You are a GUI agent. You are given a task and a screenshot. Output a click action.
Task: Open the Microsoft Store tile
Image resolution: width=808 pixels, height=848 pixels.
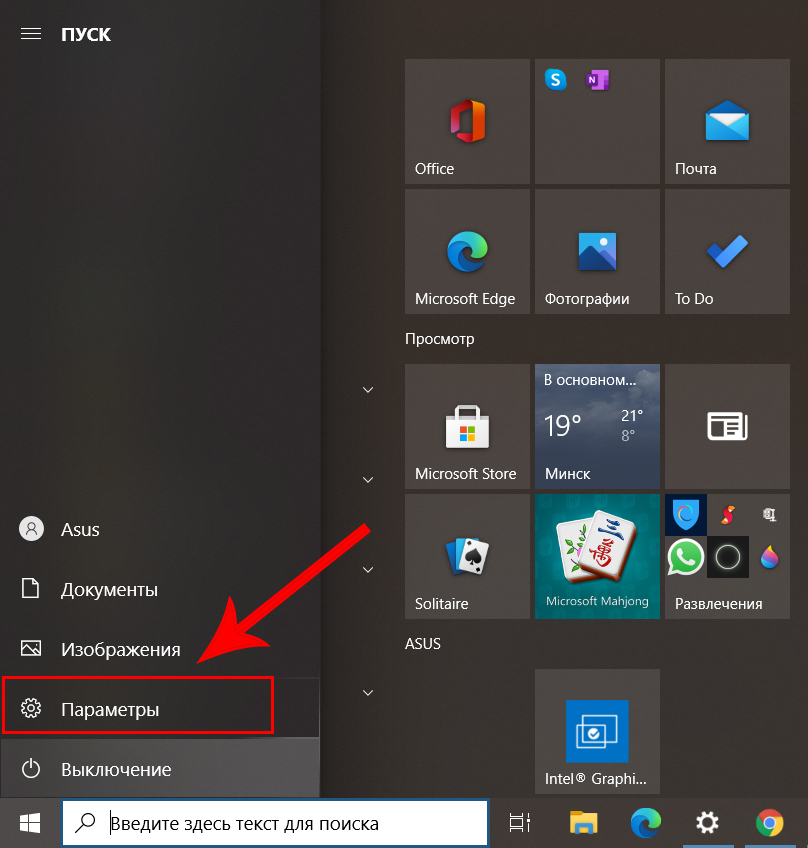[x=467, y=426]
